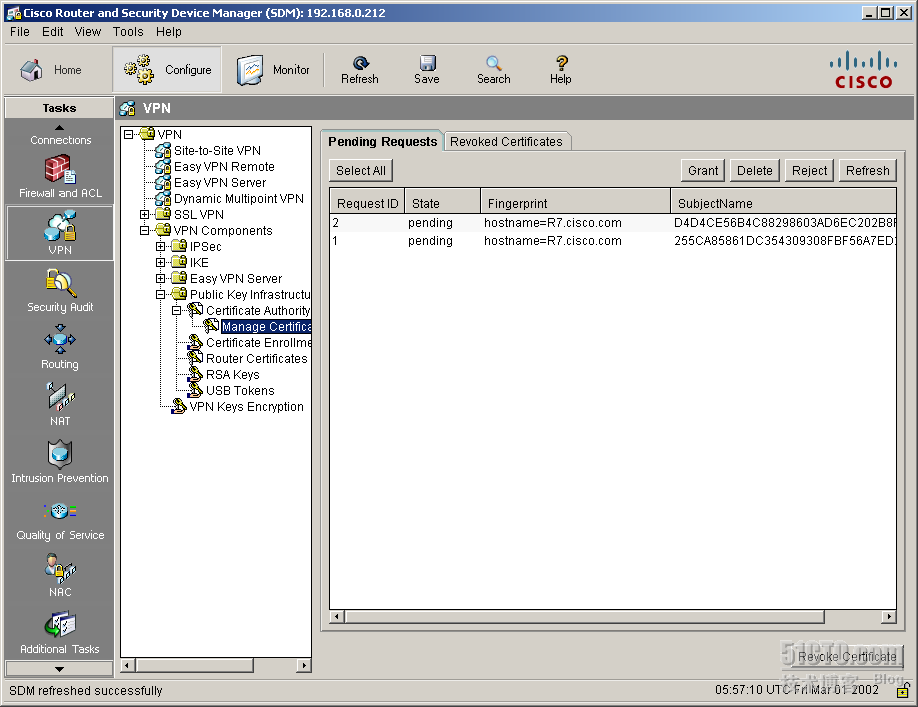Screen dimensions: 918x707
Task: Click the State column header
Action: point(443,203)
